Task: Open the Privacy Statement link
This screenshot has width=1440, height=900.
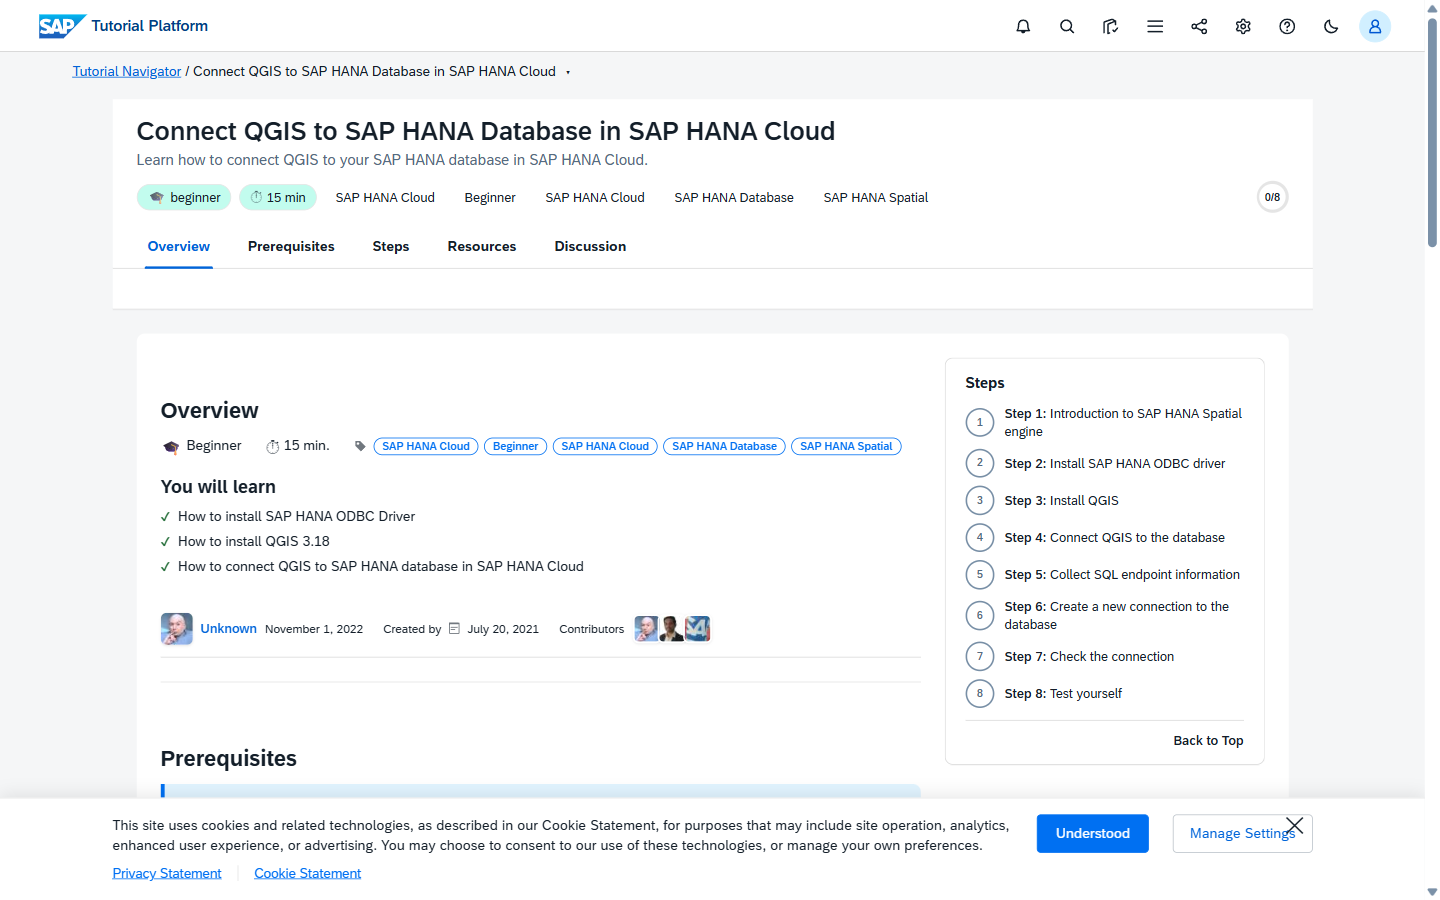Action: point(167,873)
